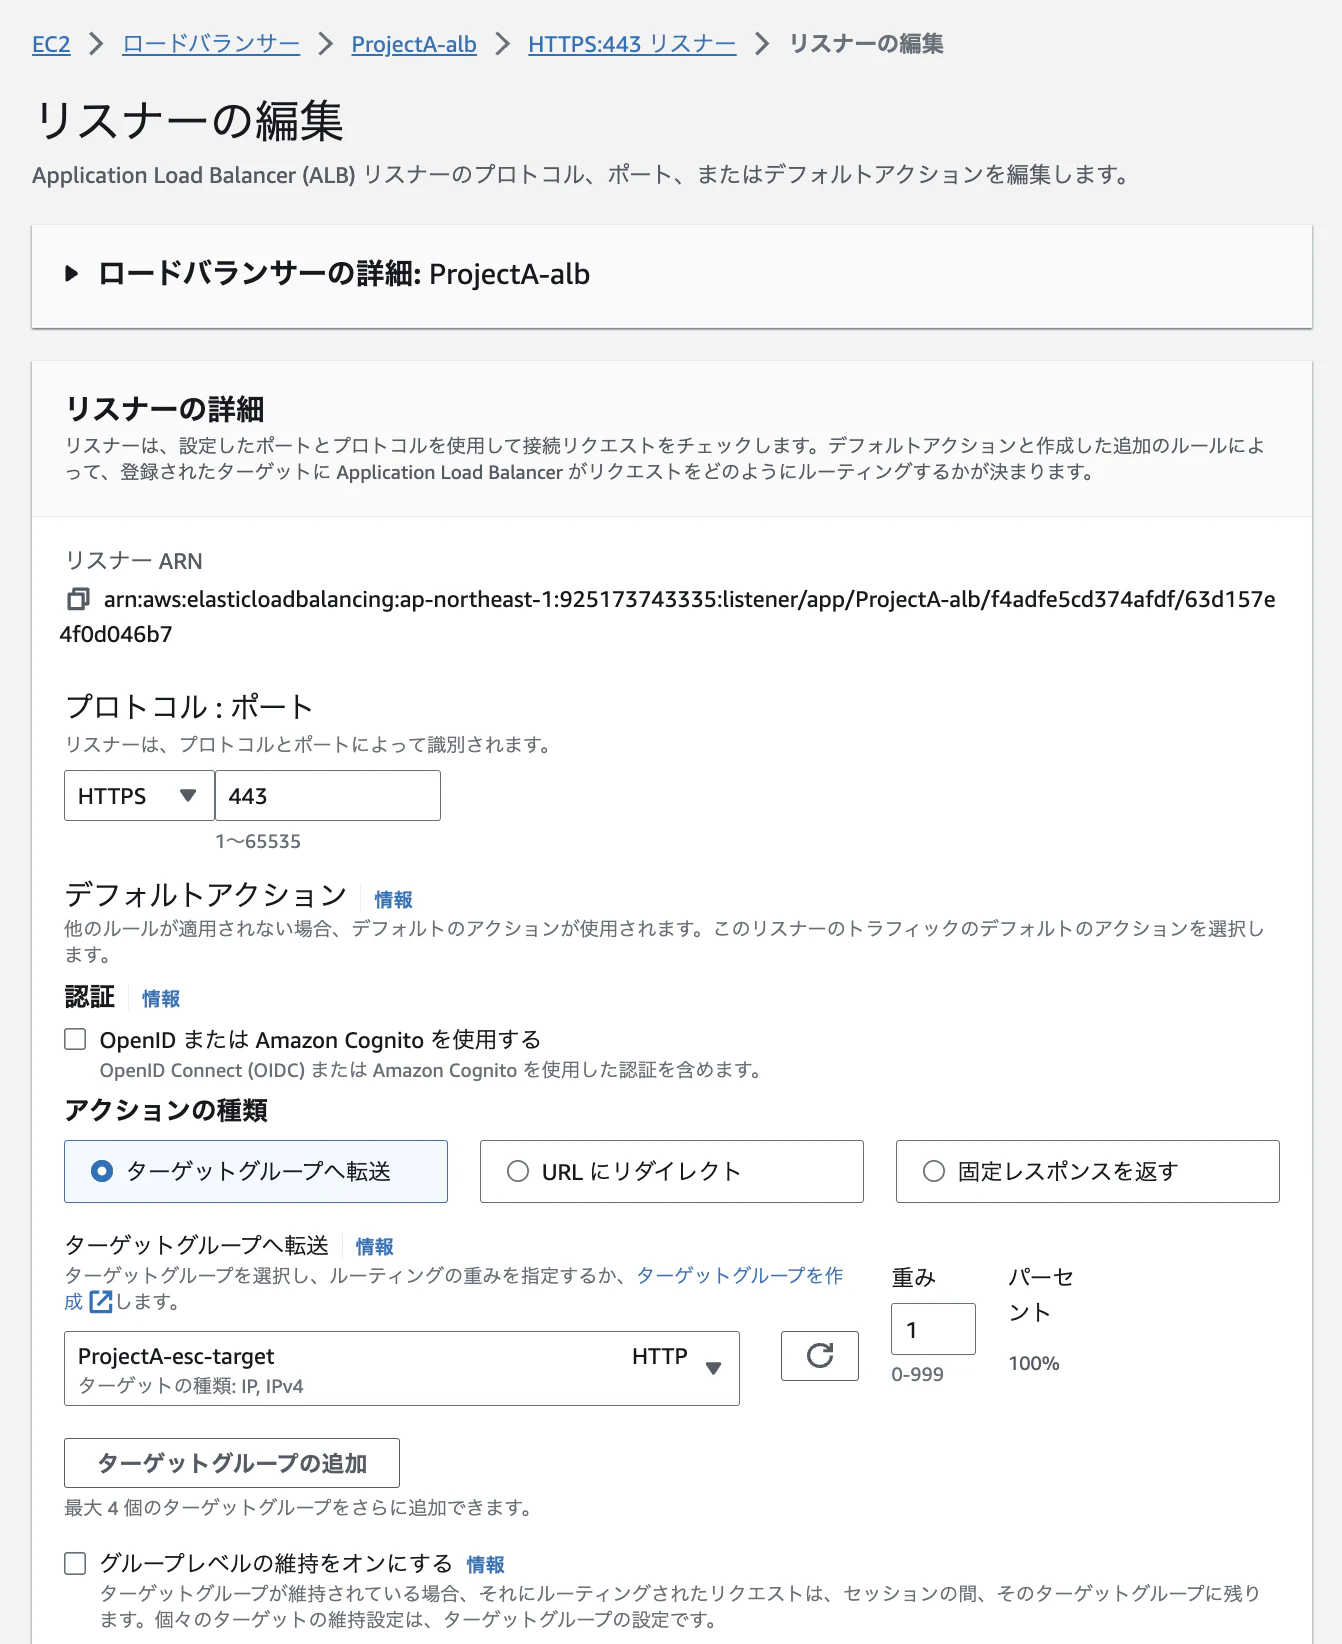Viewport: 1342px width, 1644px height.
Task: Click the refresh target groups icon button
Action: tap(819, 1356)
